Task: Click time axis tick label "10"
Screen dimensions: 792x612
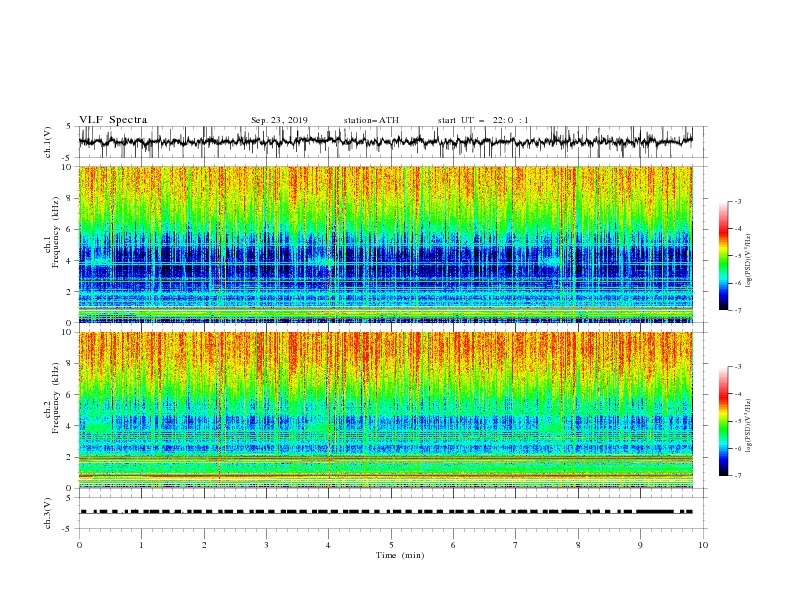Action: pyautogui.click(x=703, y=545)
